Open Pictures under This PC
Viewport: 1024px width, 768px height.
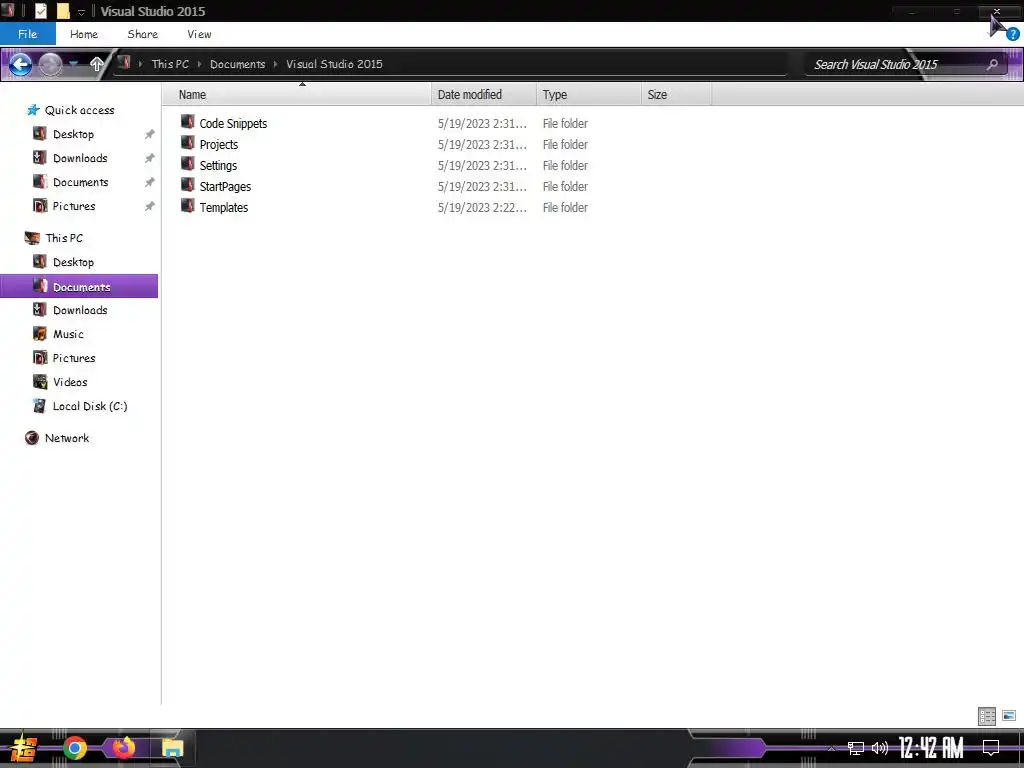point(74,358)
